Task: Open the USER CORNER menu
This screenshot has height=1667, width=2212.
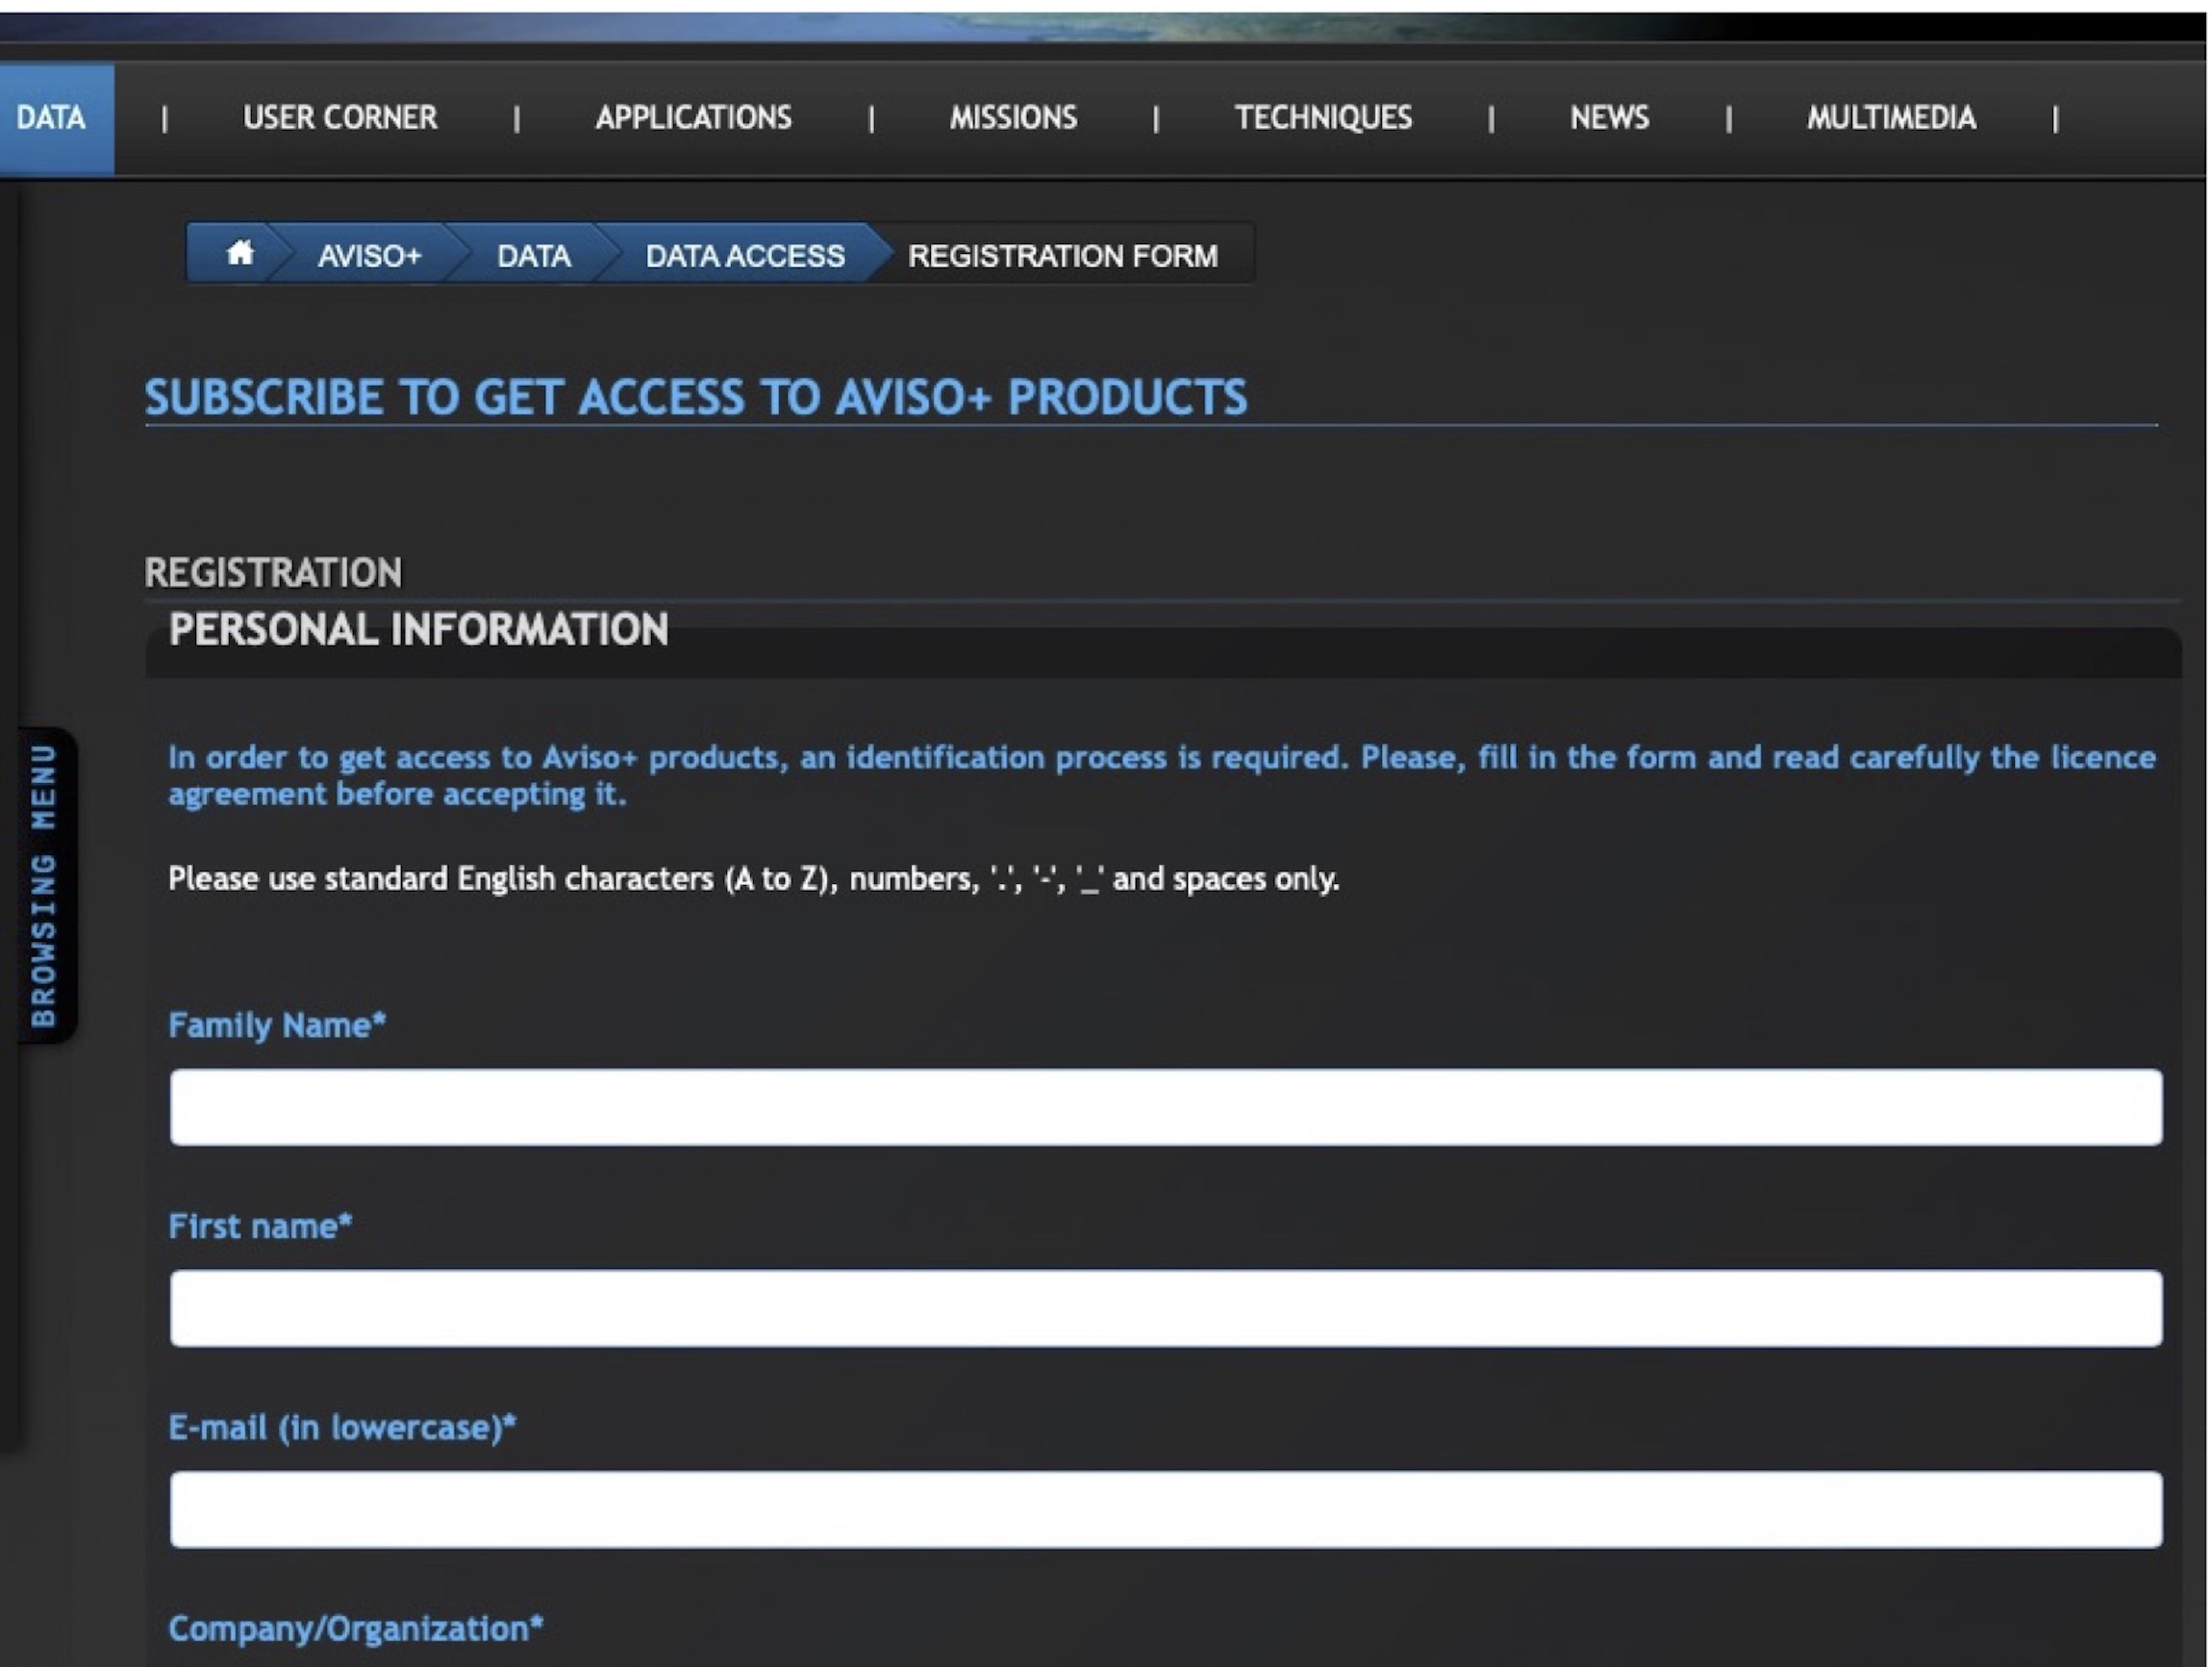Action: point(340,118)
